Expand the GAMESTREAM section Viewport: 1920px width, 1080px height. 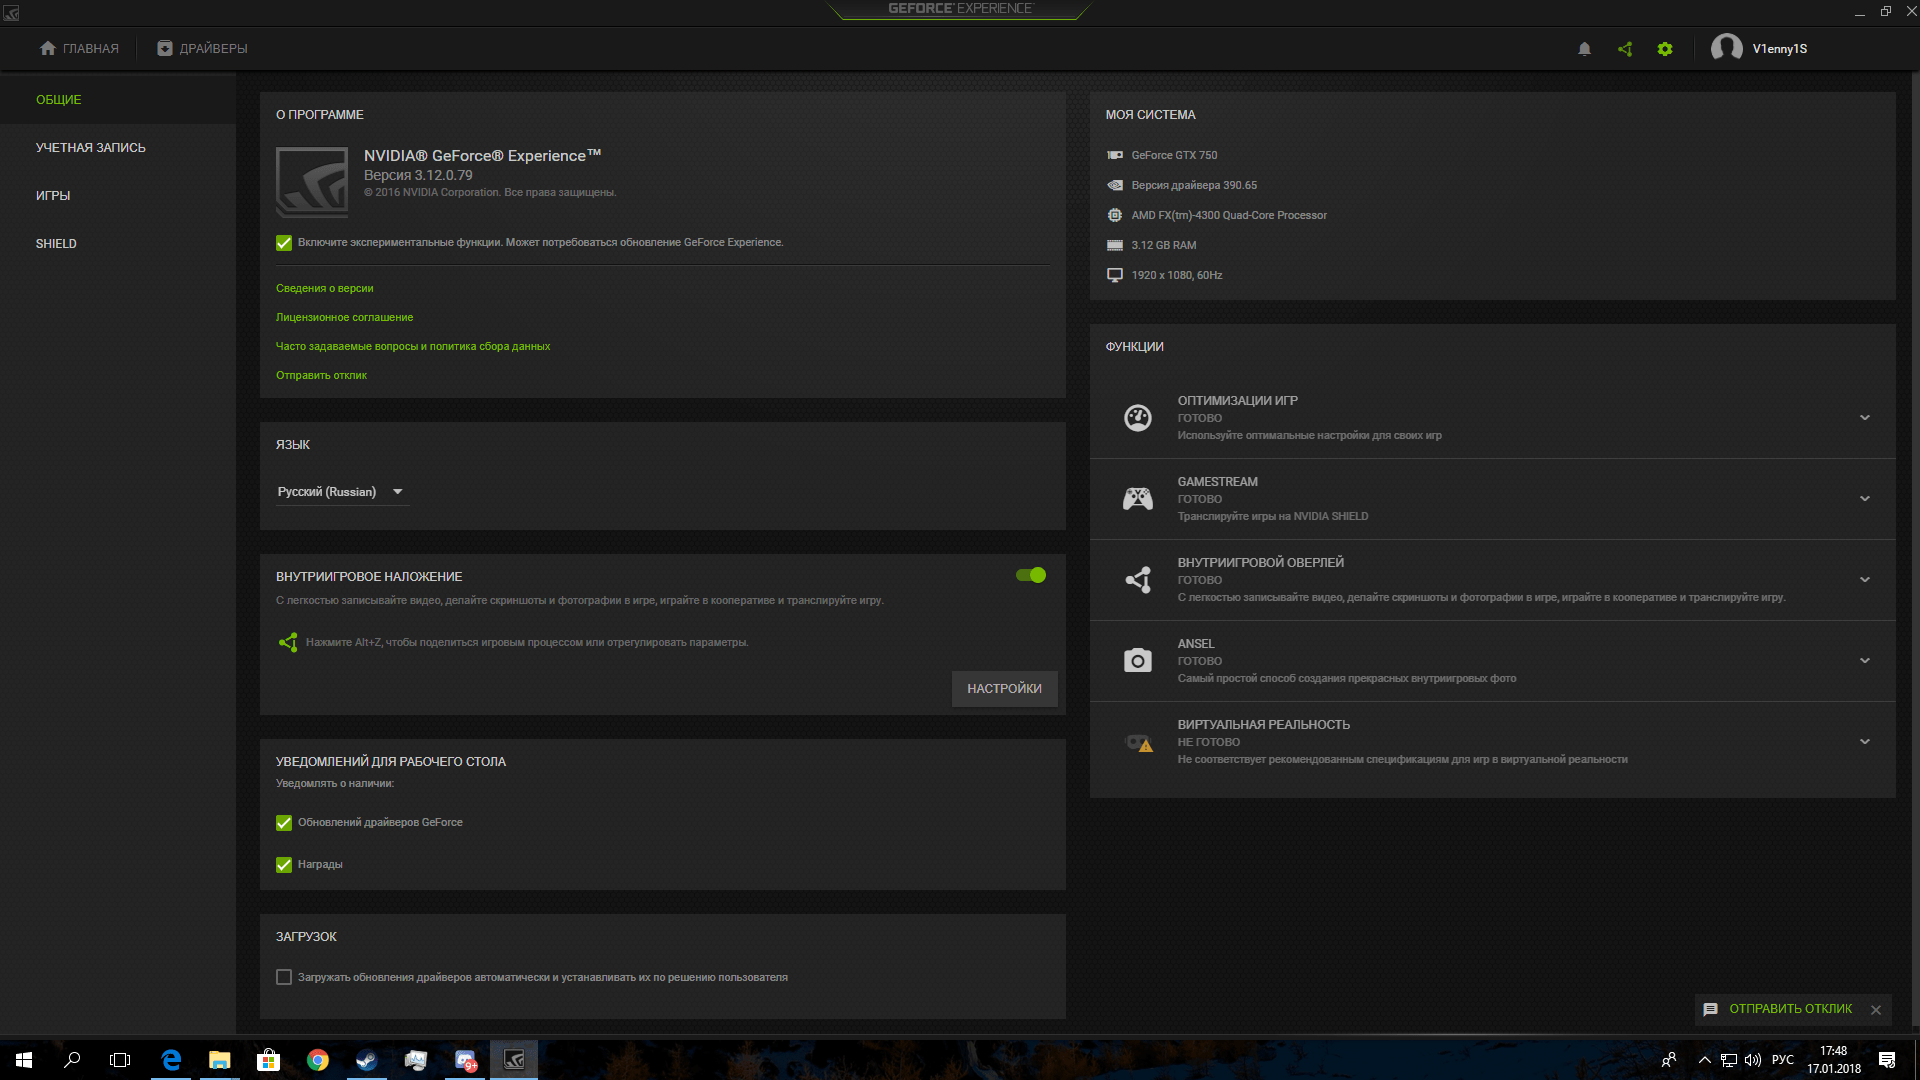[x=1865, y=499]
